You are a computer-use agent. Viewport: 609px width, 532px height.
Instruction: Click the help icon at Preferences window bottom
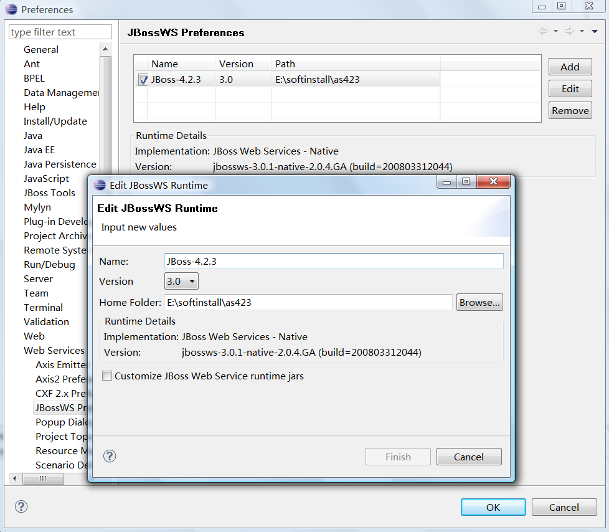[x=21, y=506]
